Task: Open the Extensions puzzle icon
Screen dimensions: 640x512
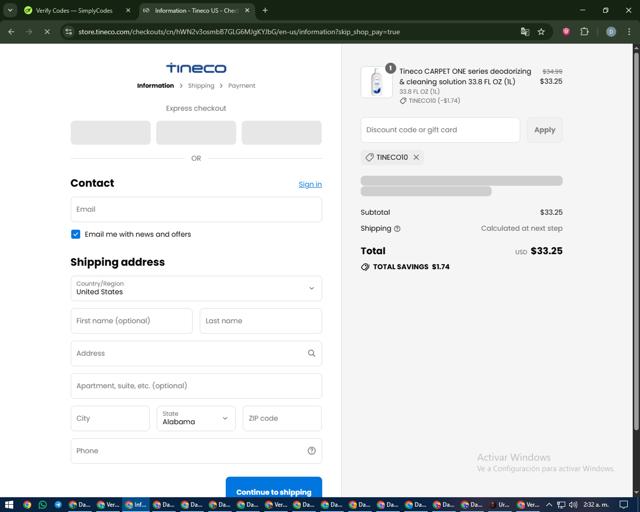Action: 584,32
